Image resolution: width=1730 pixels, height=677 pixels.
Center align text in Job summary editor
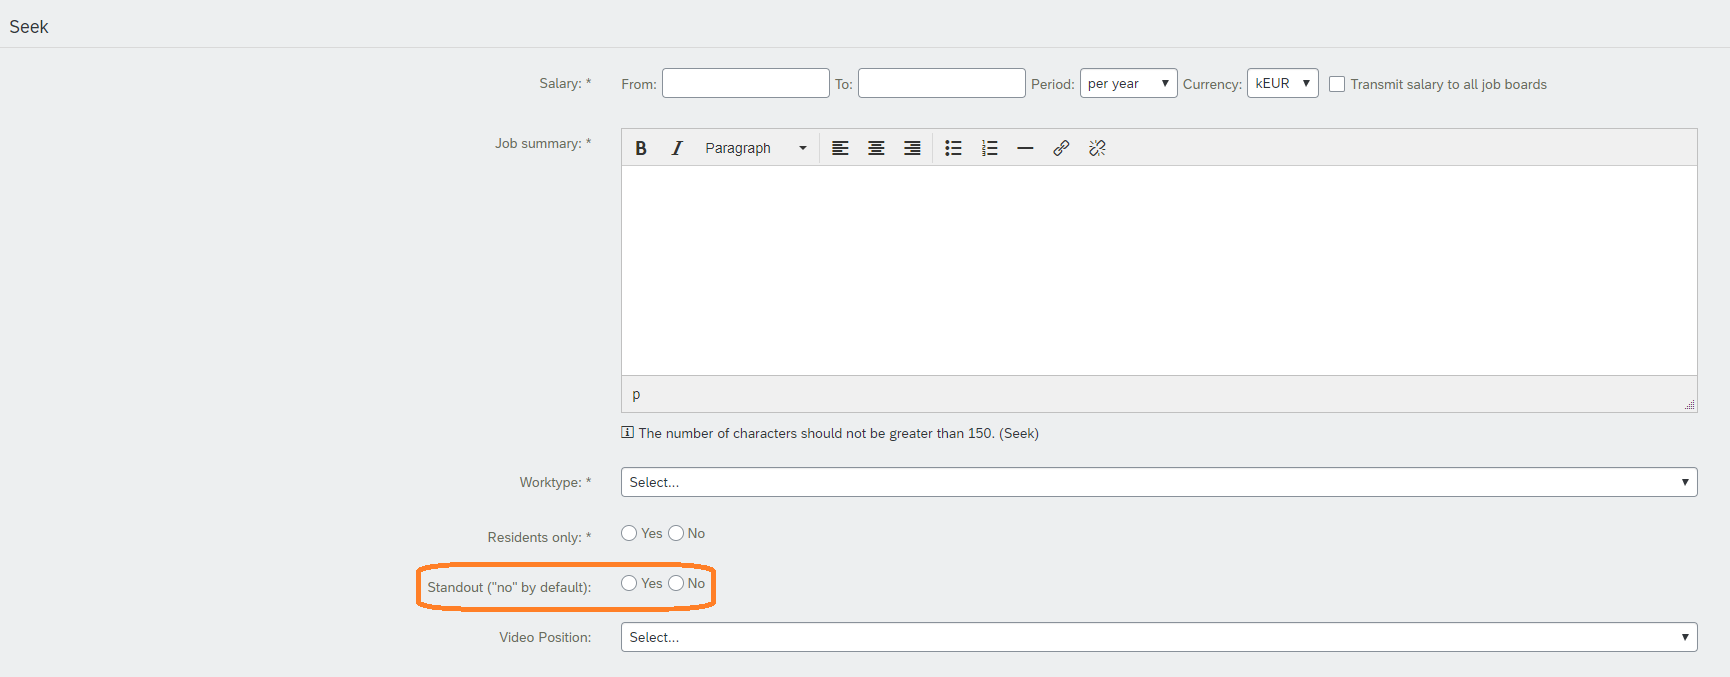[x=876, y=148]
